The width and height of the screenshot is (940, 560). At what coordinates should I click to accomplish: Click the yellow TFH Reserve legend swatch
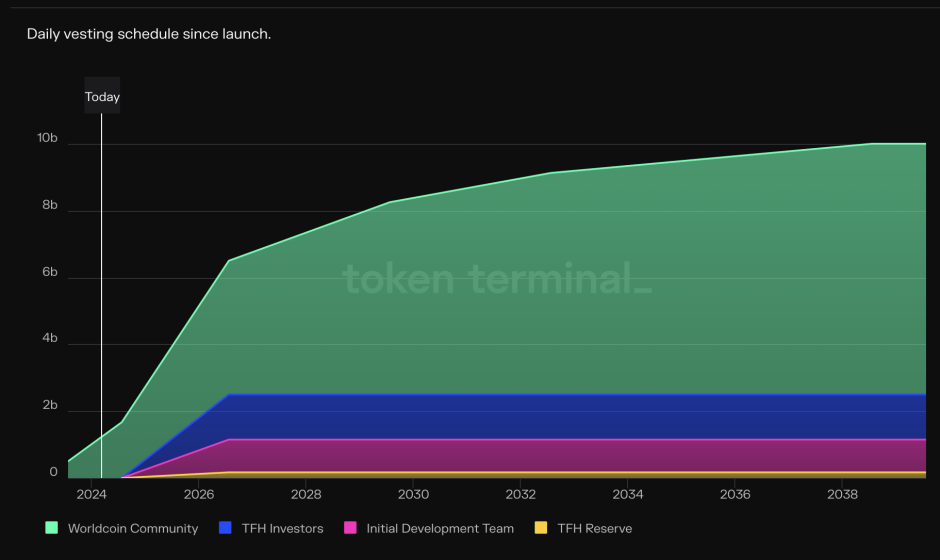point(541,528)
